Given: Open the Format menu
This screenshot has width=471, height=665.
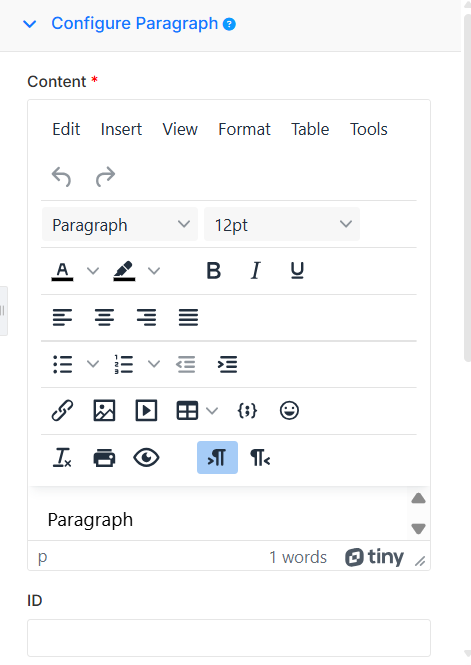Looking at the screenshot, I should tap(244, 129).
